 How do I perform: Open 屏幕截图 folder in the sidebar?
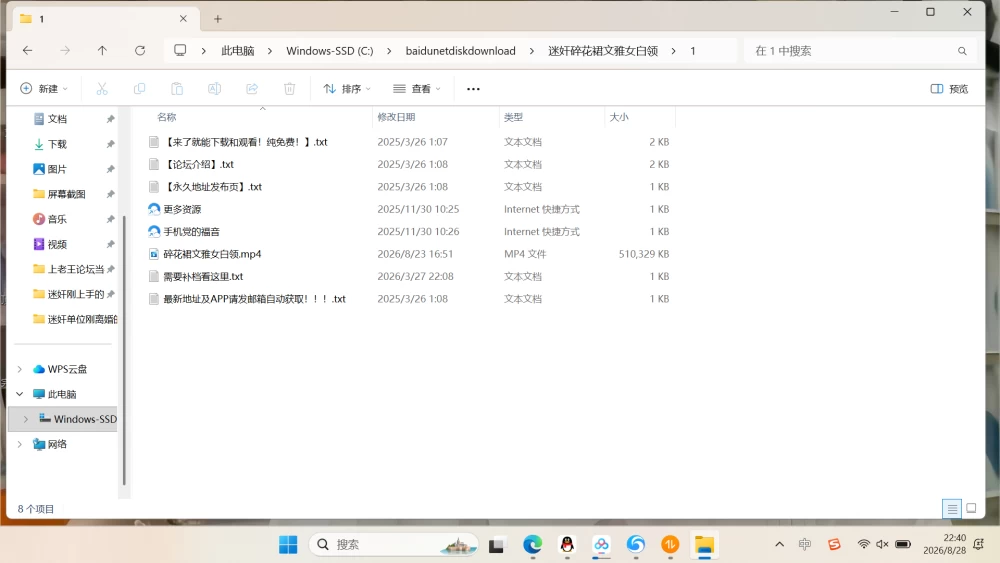(x=66, y=194)
